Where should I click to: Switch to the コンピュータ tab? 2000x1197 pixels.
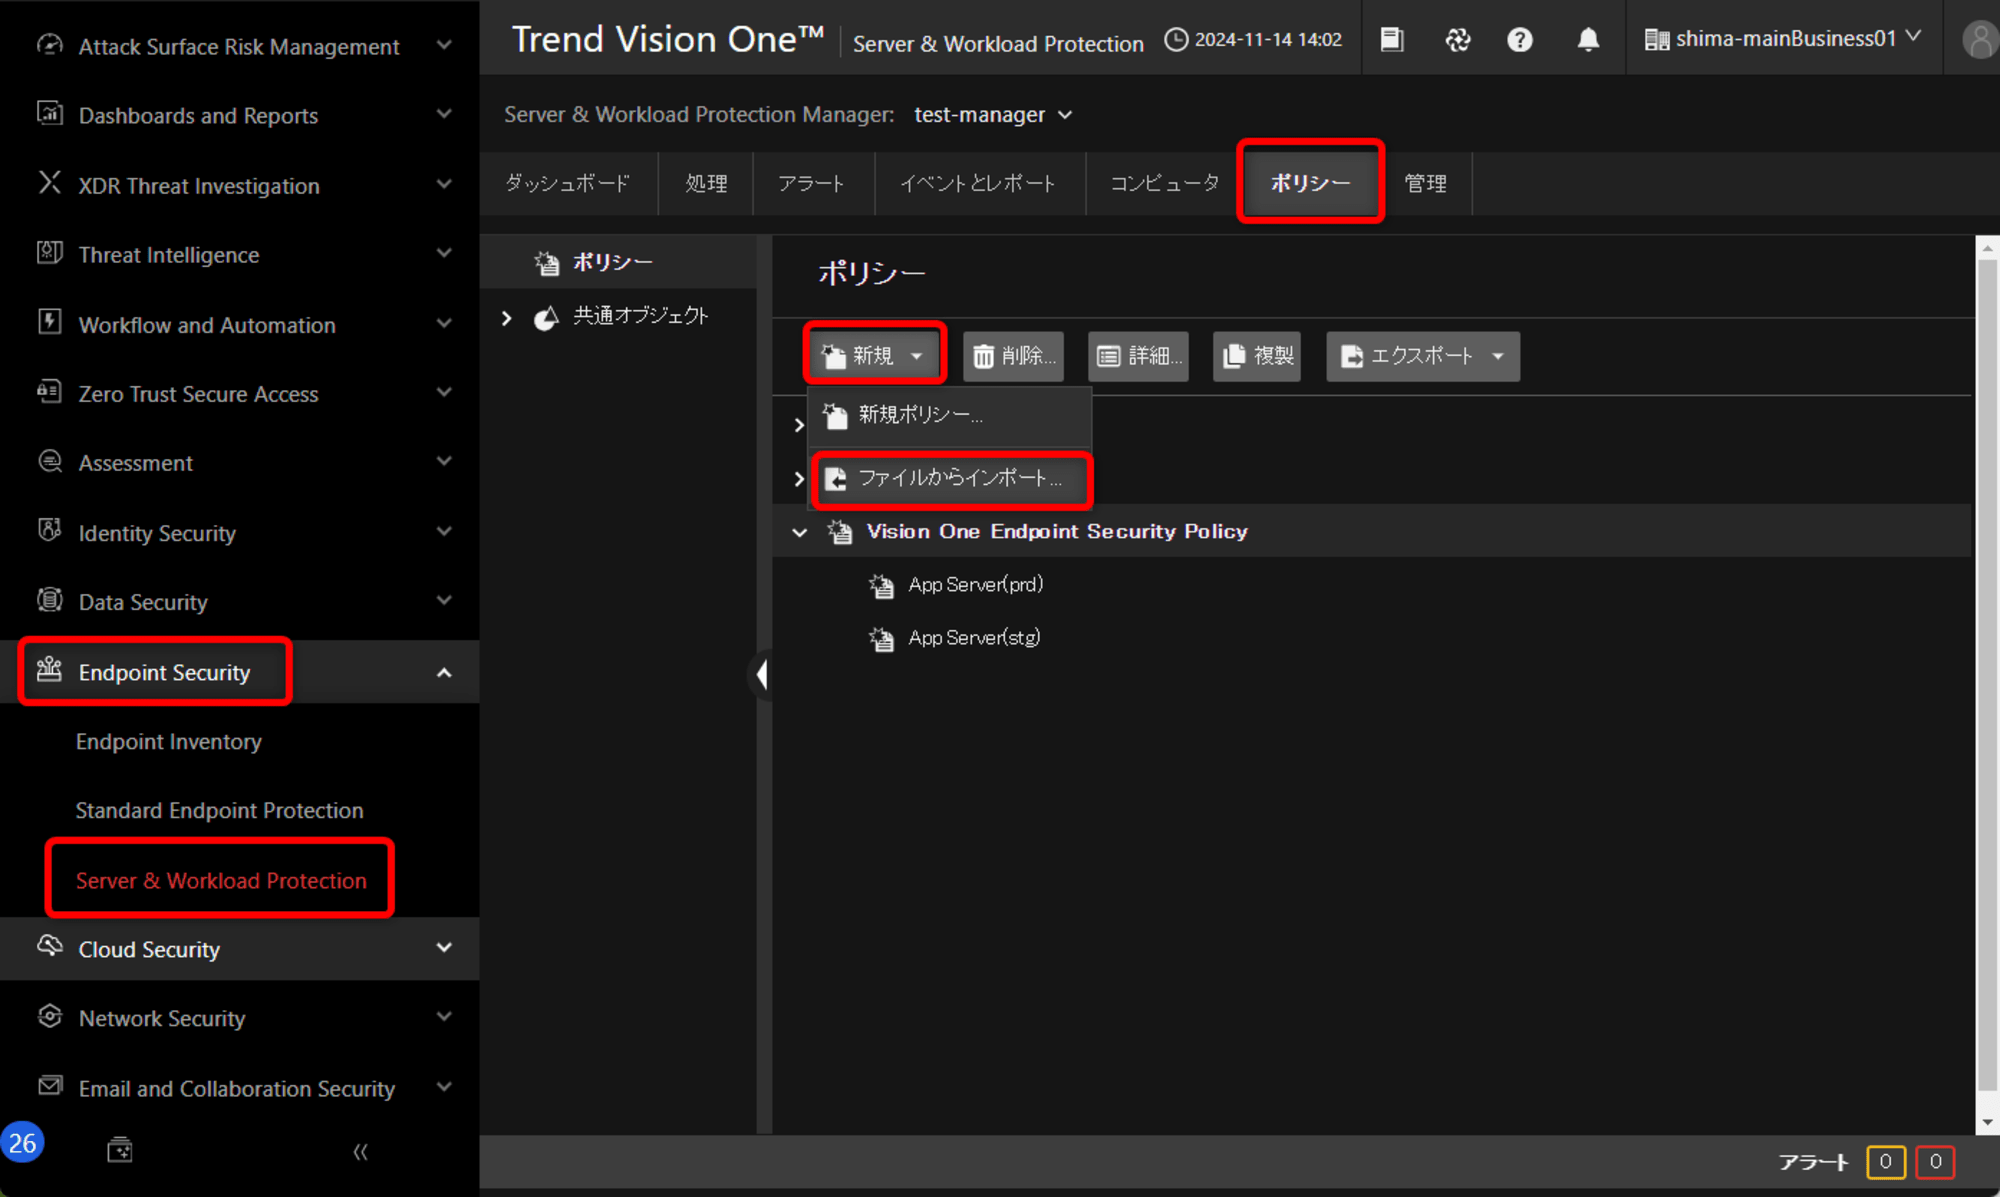point(1164,183)
